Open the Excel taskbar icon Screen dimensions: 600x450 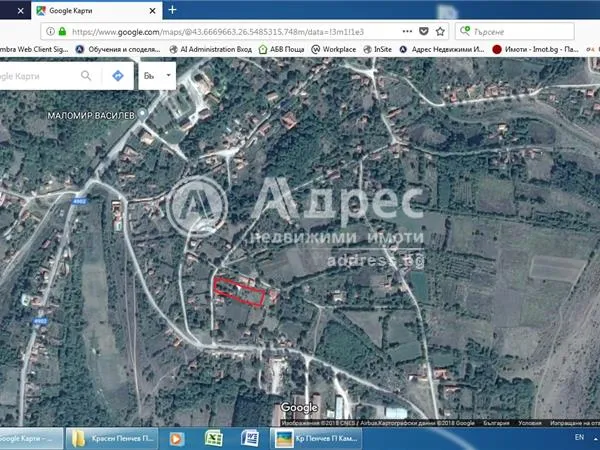tap(214, 439)
